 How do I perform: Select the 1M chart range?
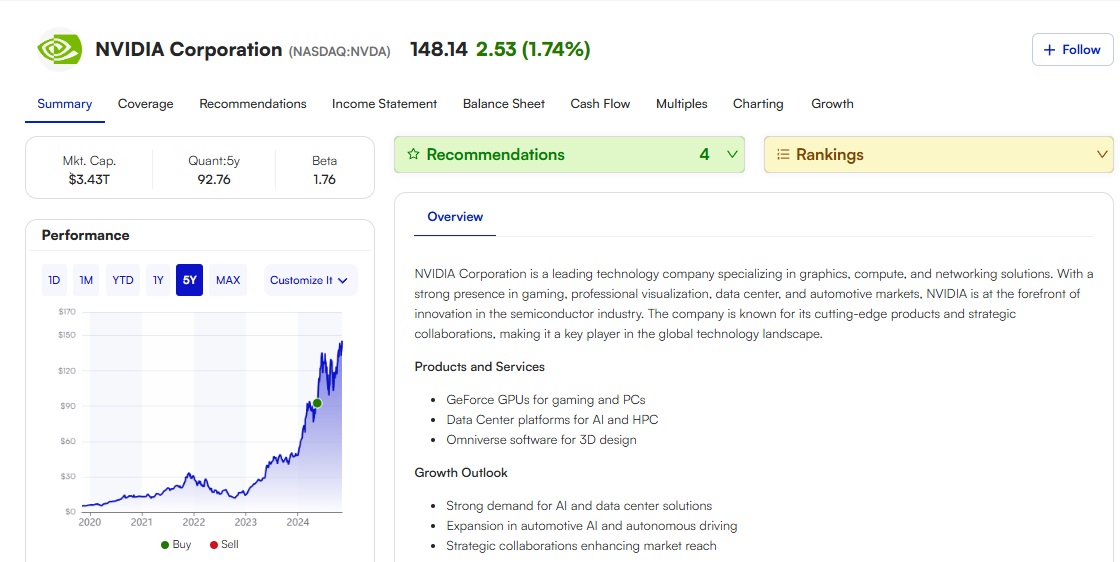click(86, 280)
